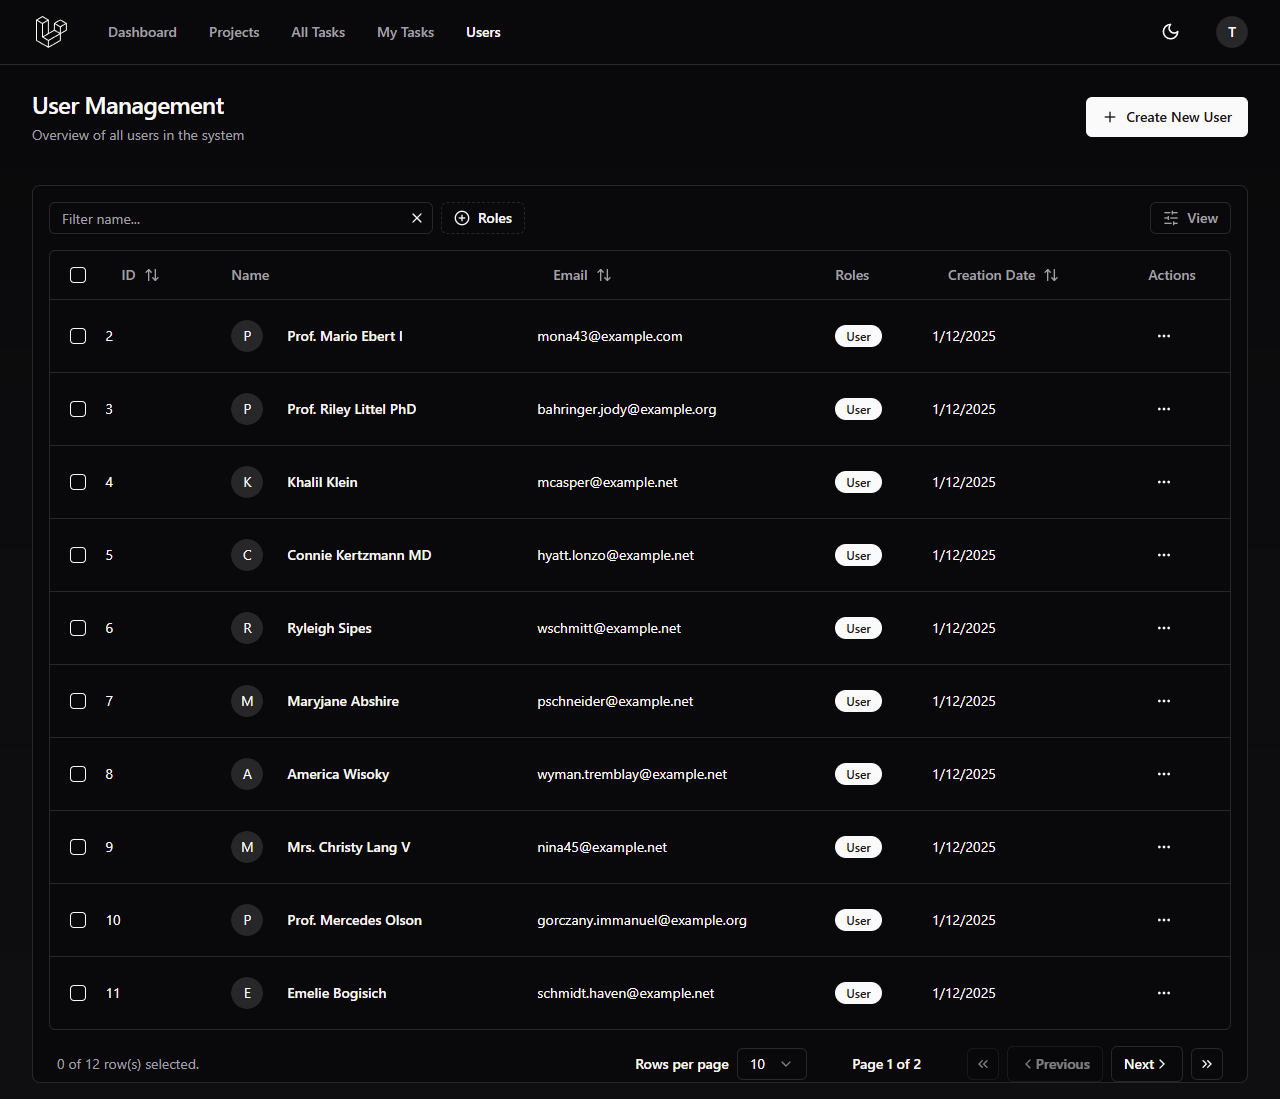Open the Rows per page dropdown
The image size is (1280, 1099).
[771, 1064]
